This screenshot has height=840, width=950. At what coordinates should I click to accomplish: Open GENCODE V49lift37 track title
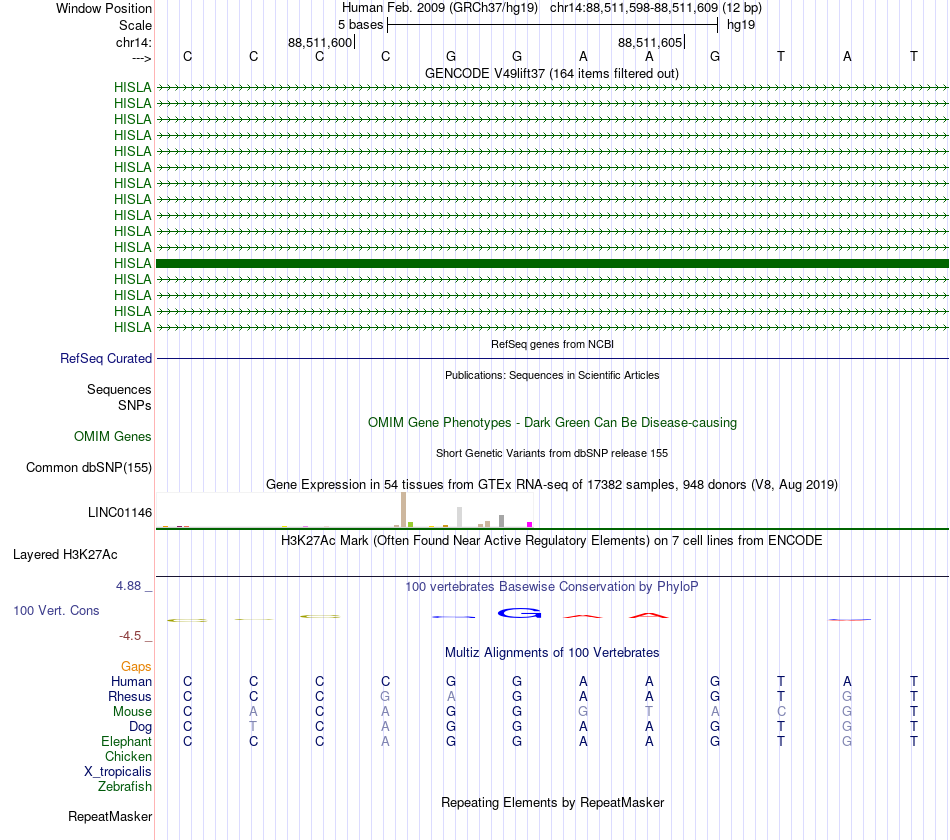pyautogui.click(x=551, y=73)
